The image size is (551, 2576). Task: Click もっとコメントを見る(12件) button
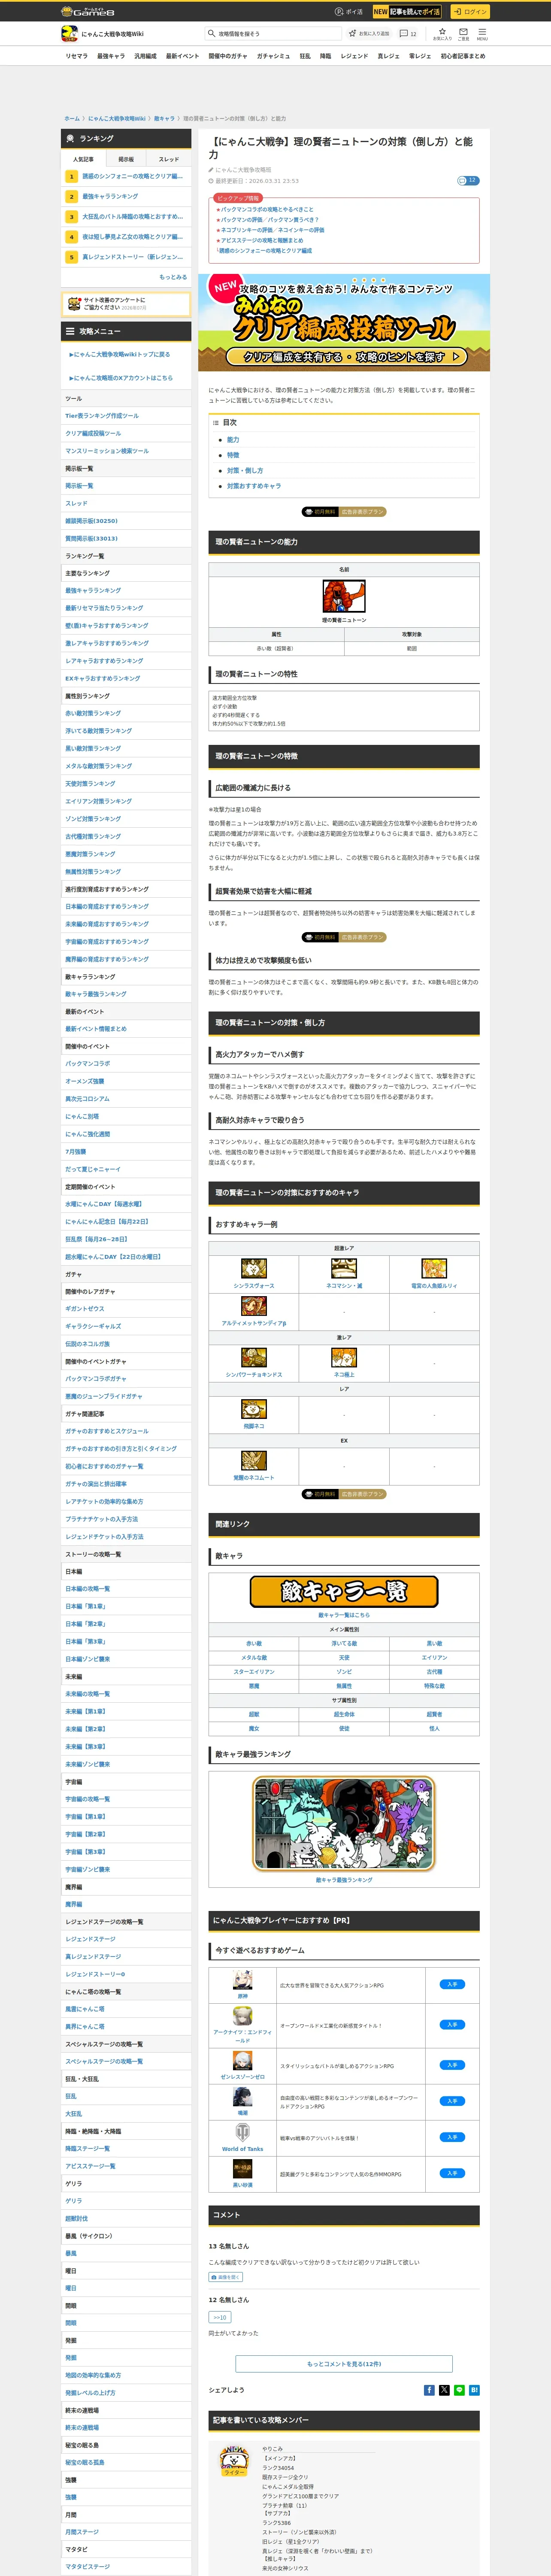[x=344, y=2364]
